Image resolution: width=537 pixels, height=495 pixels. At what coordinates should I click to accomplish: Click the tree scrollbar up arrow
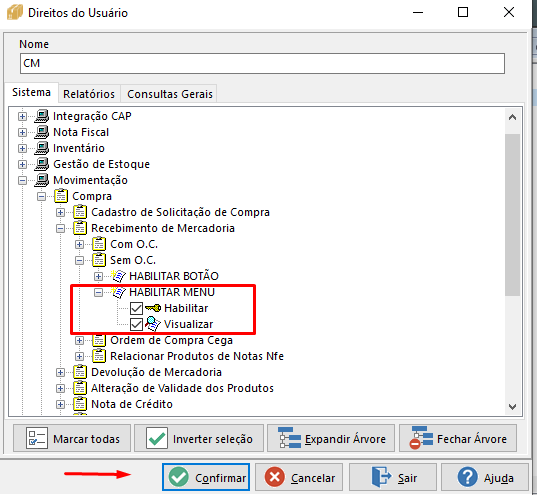pos(512,117)
